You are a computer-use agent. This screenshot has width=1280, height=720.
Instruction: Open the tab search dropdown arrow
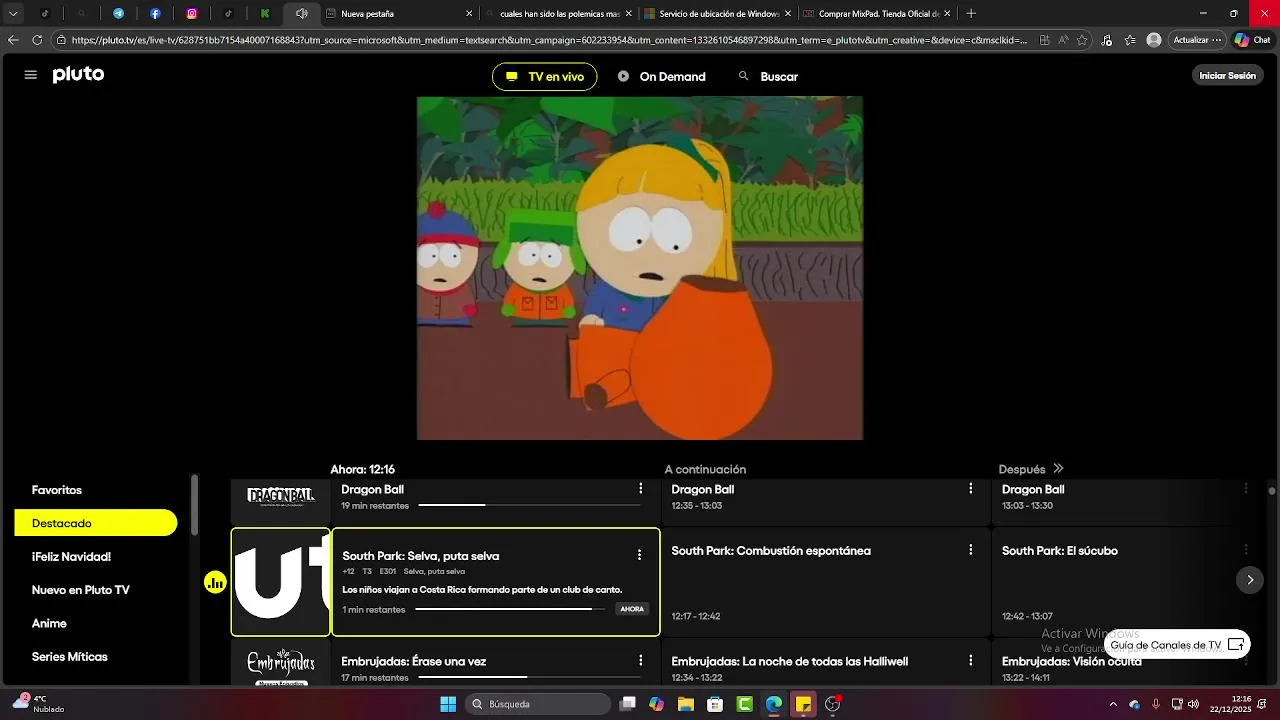(13, 14)
